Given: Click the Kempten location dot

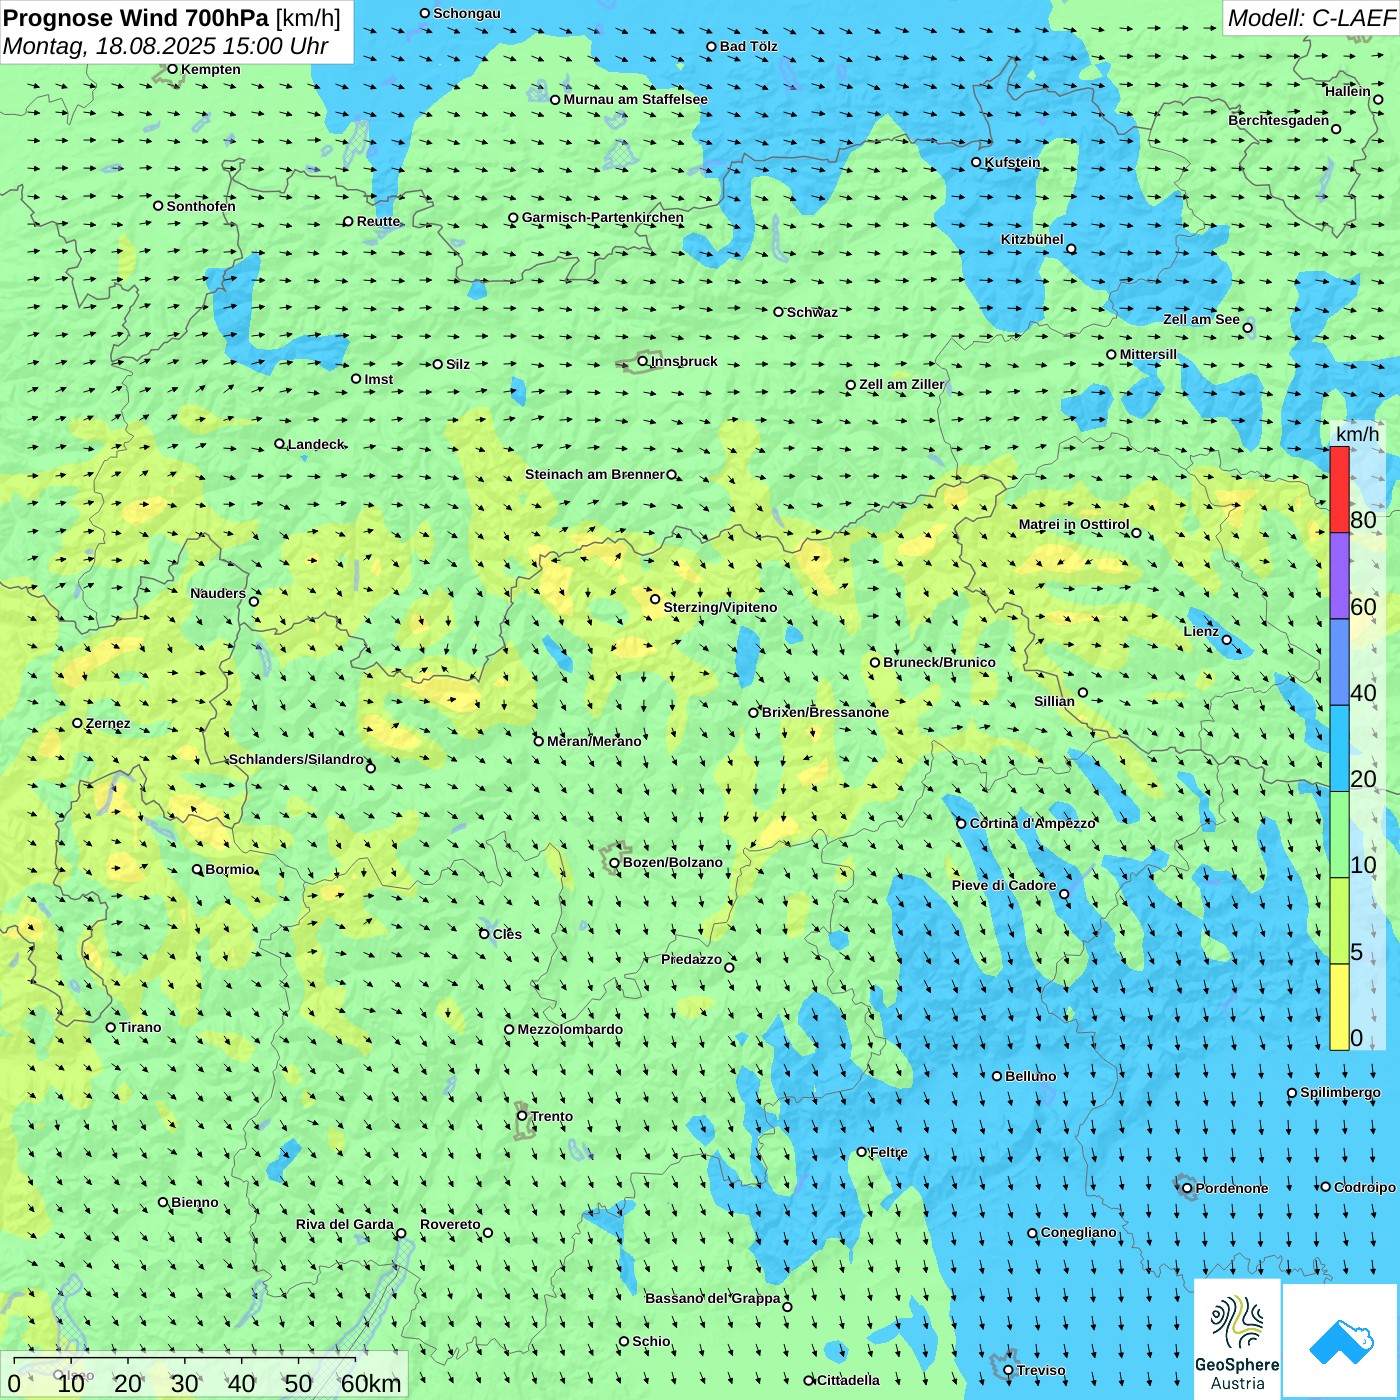Looking at the screenshot, I should click(173, 69).
